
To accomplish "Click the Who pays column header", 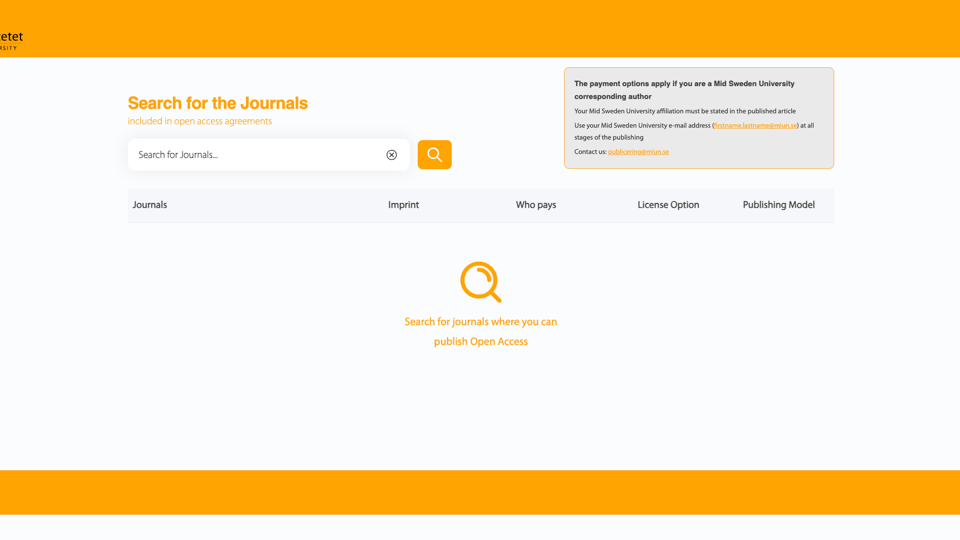I will tap(536, 205).
